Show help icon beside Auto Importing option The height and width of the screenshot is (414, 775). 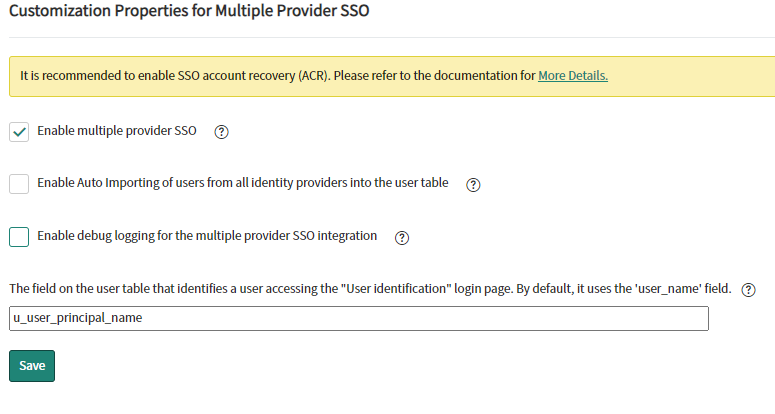click(473, 185)
